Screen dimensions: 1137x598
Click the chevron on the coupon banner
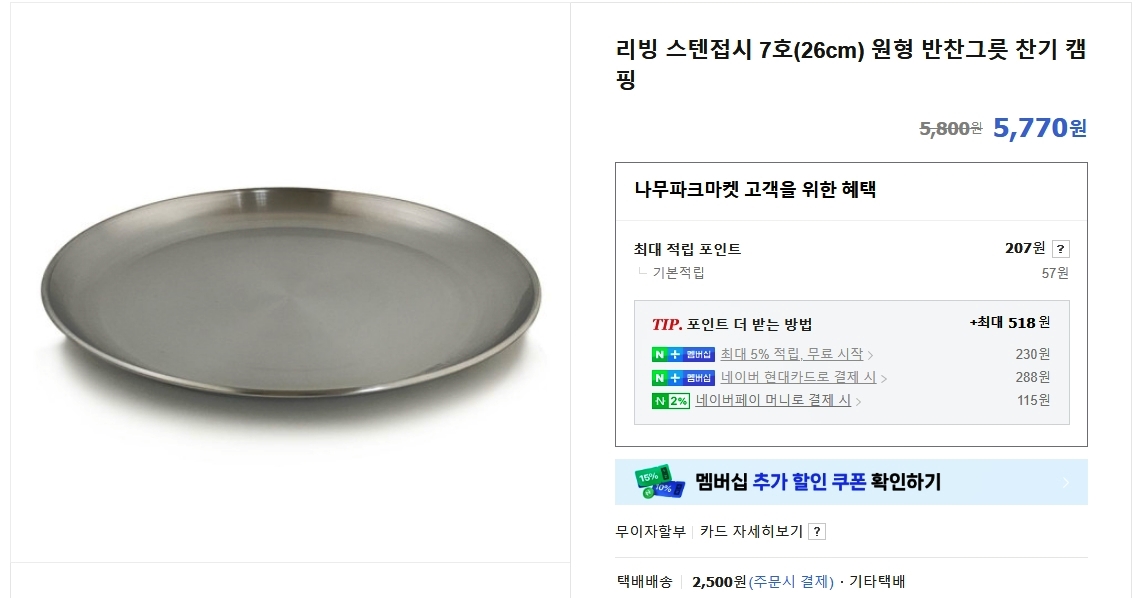click(x=1066, y=483)
